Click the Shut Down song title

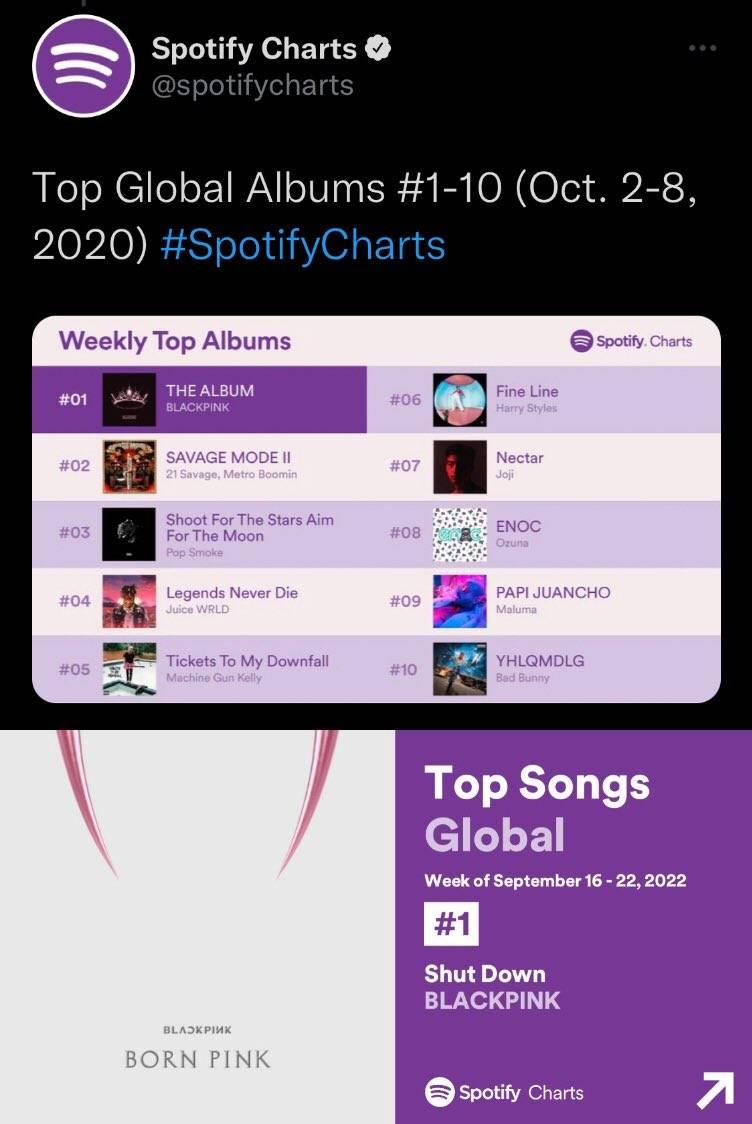point(485,973)
